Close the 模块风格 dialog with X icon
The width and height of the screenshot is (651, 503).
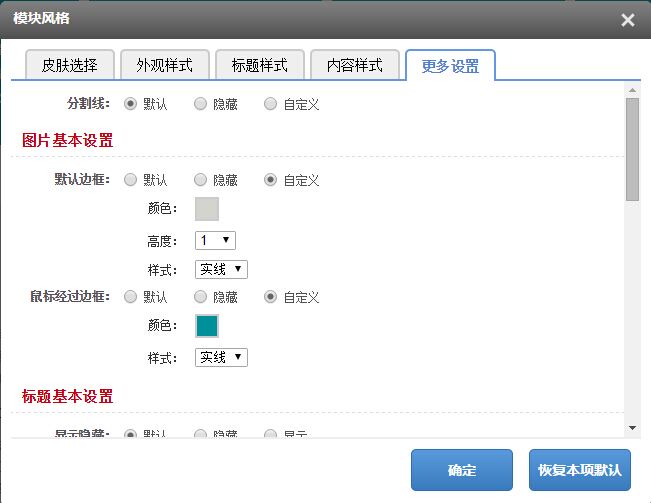pyautogui.click(x=627, y=20)
